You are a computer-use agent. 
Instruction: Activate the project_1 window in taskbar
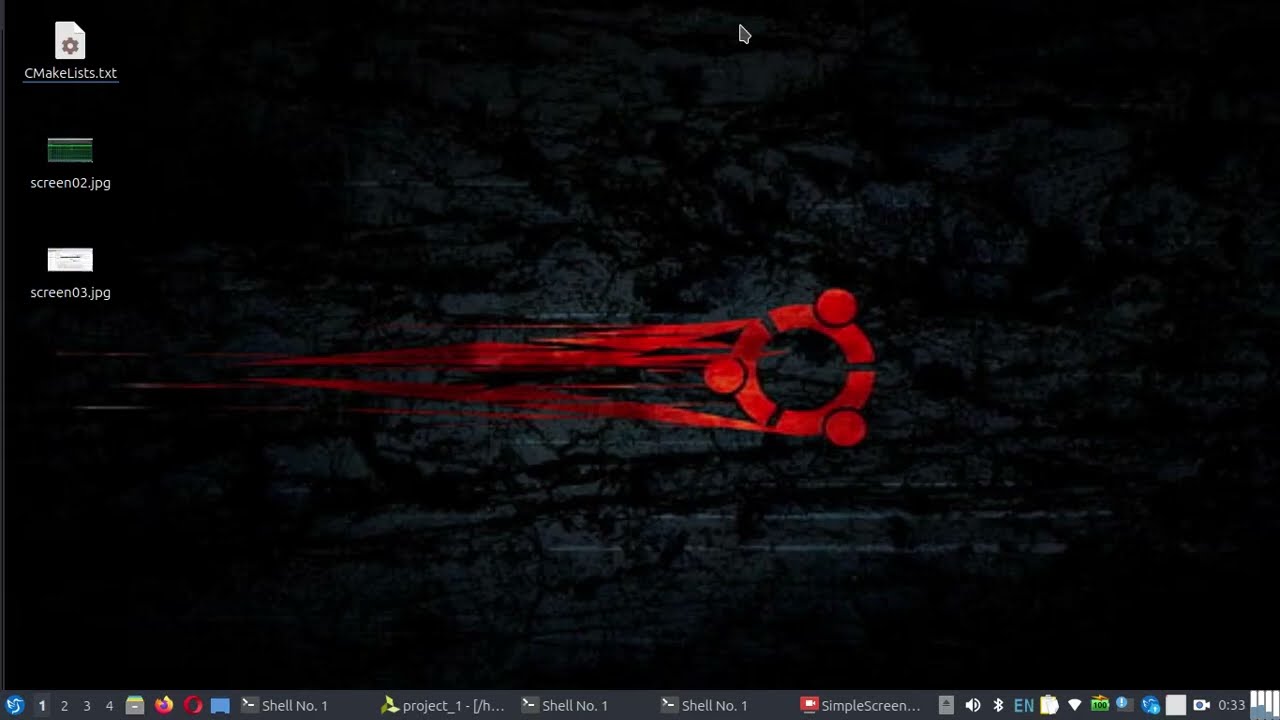pos(444,705)
